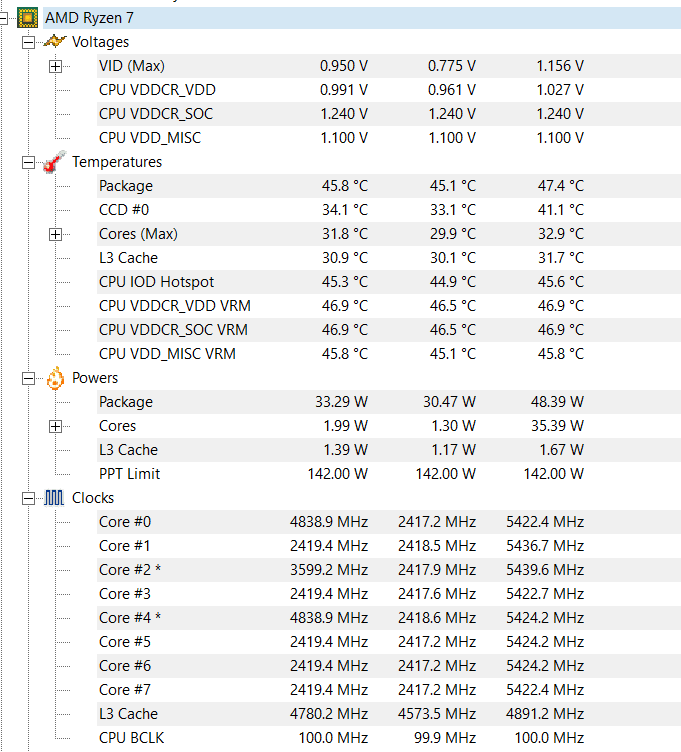Click the 47.4 °C Package maximum value
The width and height of the screenshot is (681, 752).
[x=561, y=186]
